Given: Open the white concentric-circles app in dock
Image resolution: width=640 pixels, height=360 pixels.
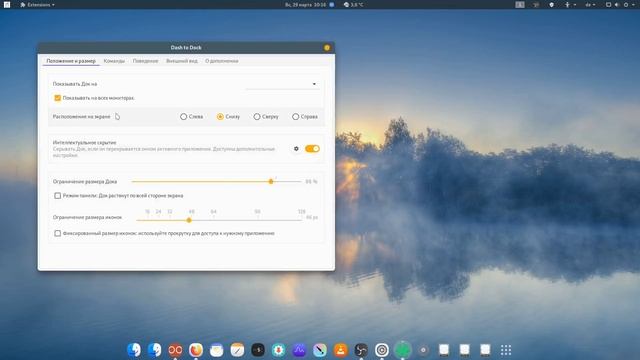Looking at the screenshot, I should [x=382, y=350].
